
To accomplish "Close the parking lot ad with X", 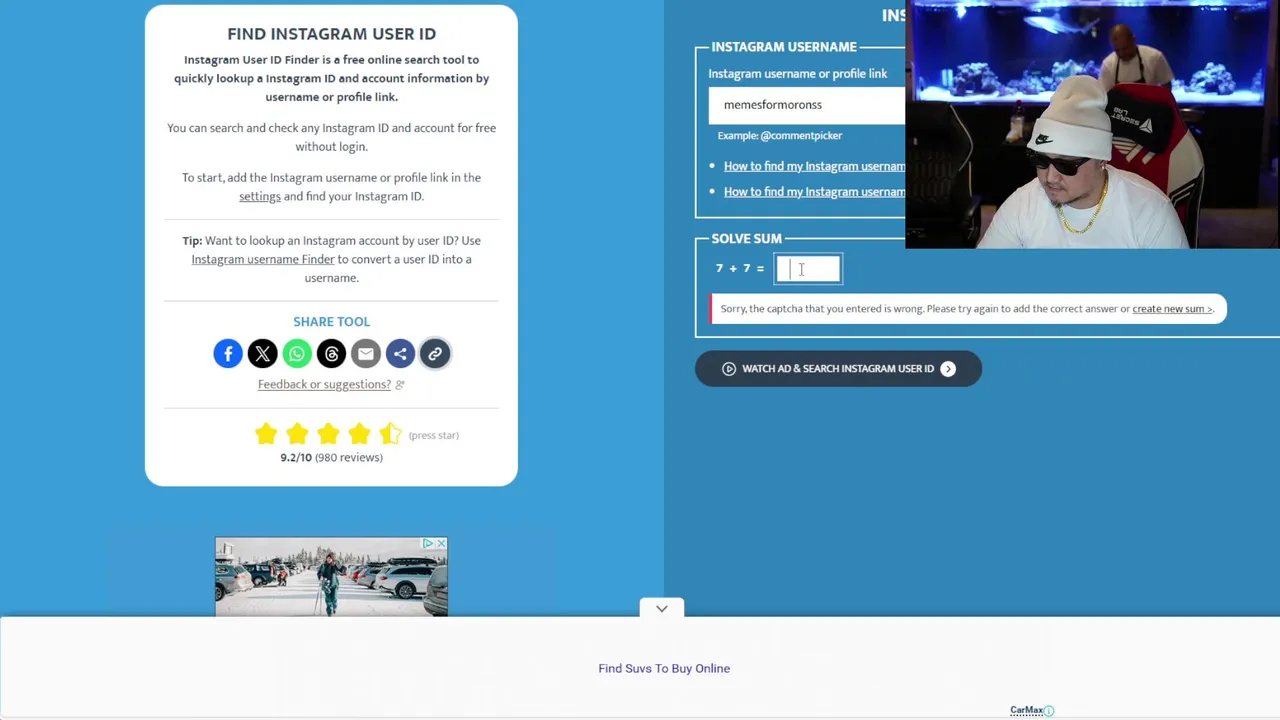I will click(440, 543).
